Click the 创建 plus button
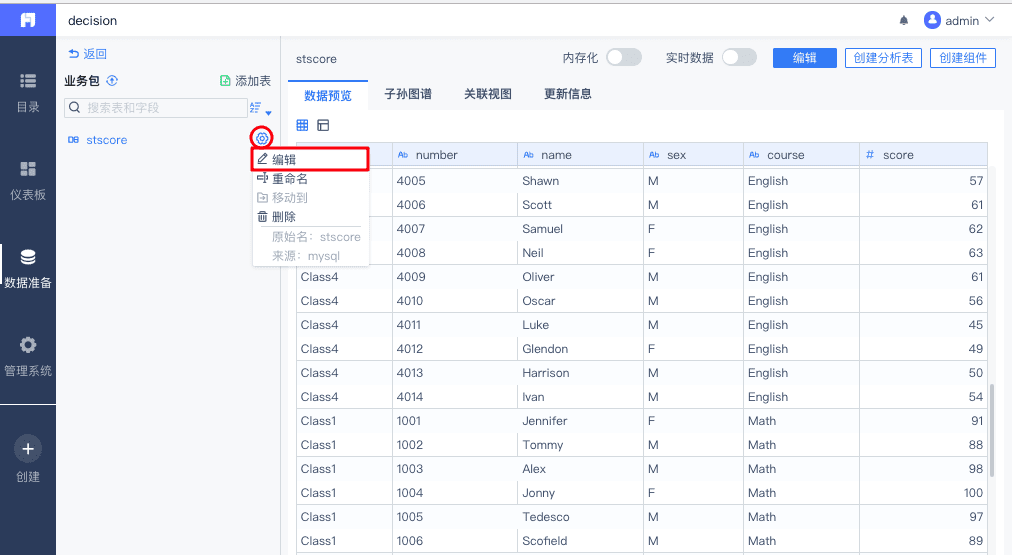Viewport: 1012px width, 555px height. pyautogui.click(x=28, y=449)
